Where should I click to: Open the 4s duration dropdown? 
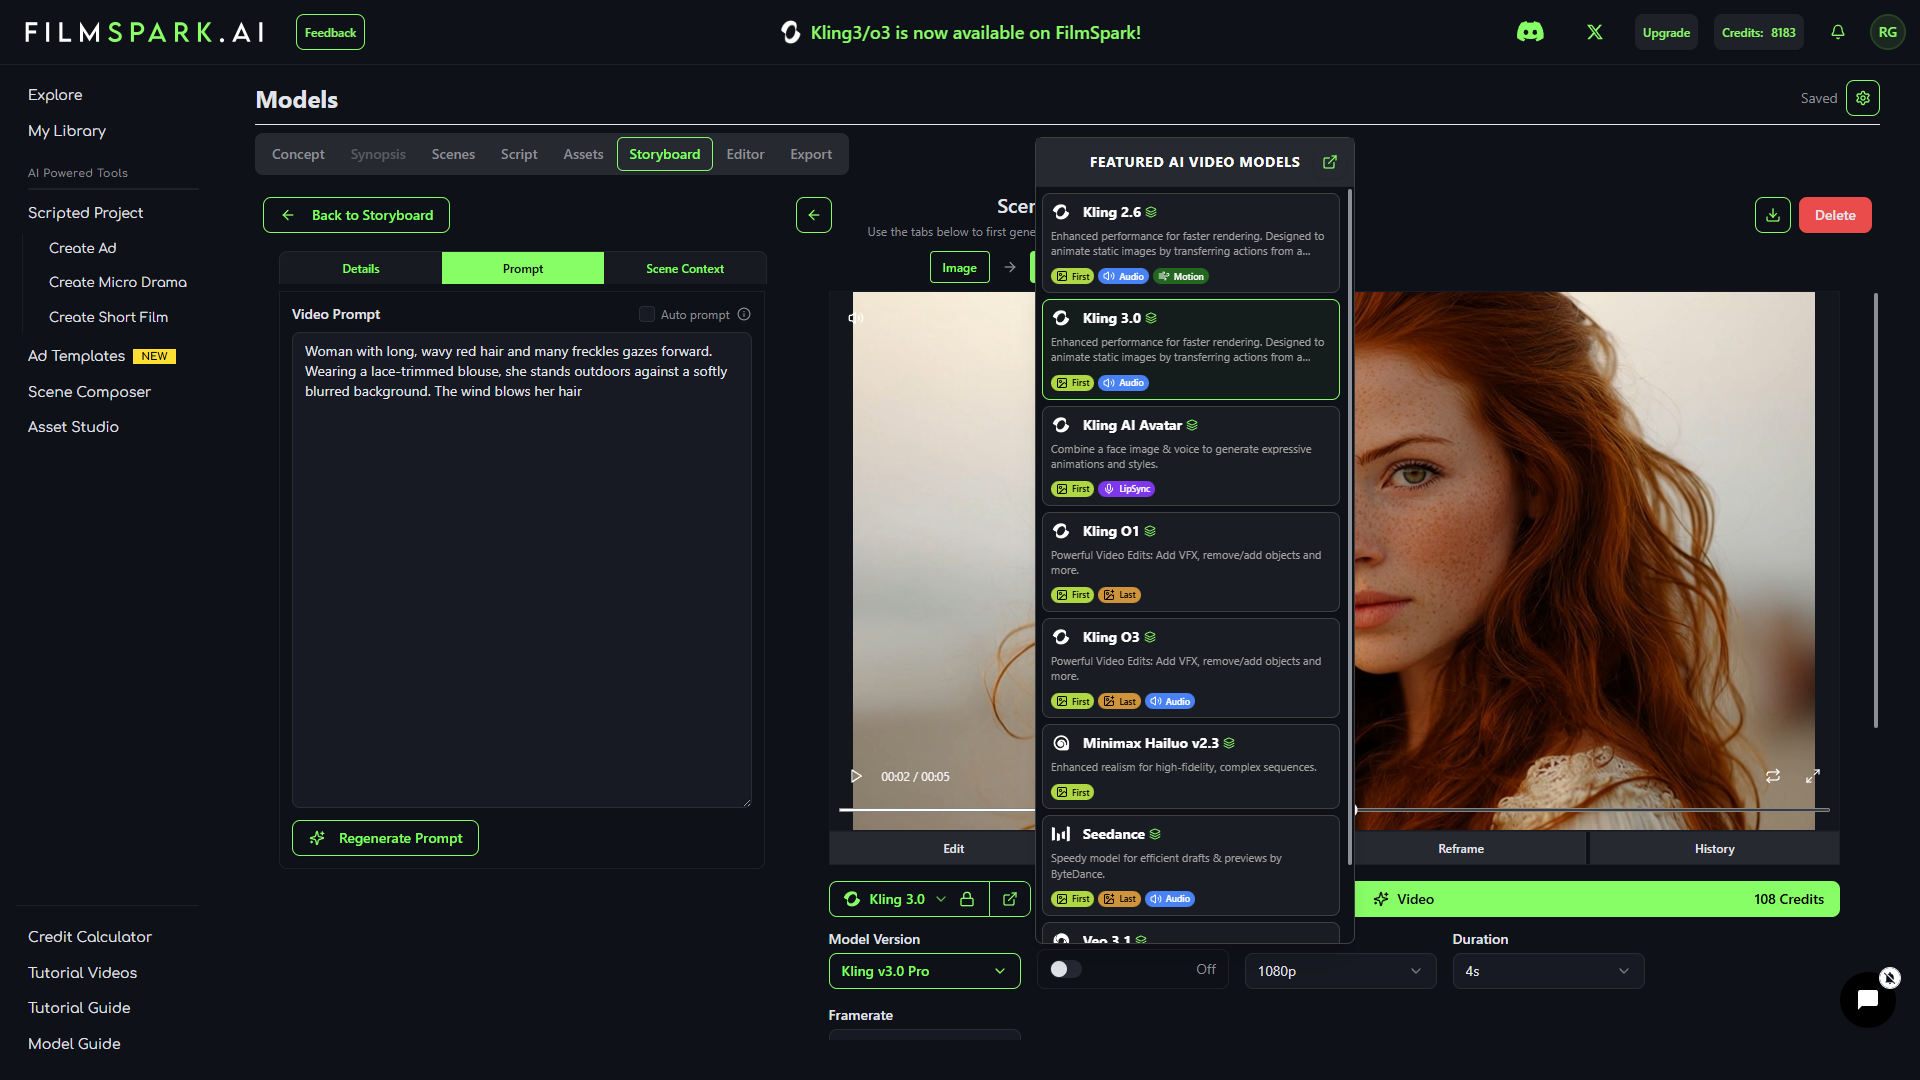click(1547, 971)
